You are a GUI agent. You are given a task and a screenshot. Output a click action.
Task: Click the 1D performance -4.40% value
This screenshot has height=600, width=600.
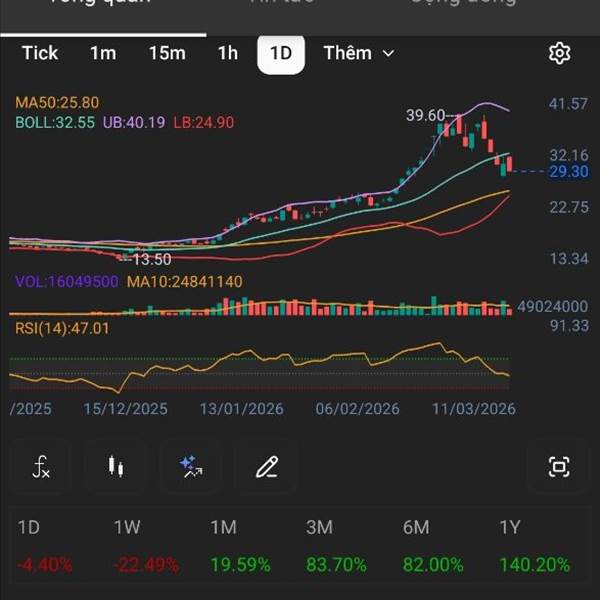click(x=44, y=565)
